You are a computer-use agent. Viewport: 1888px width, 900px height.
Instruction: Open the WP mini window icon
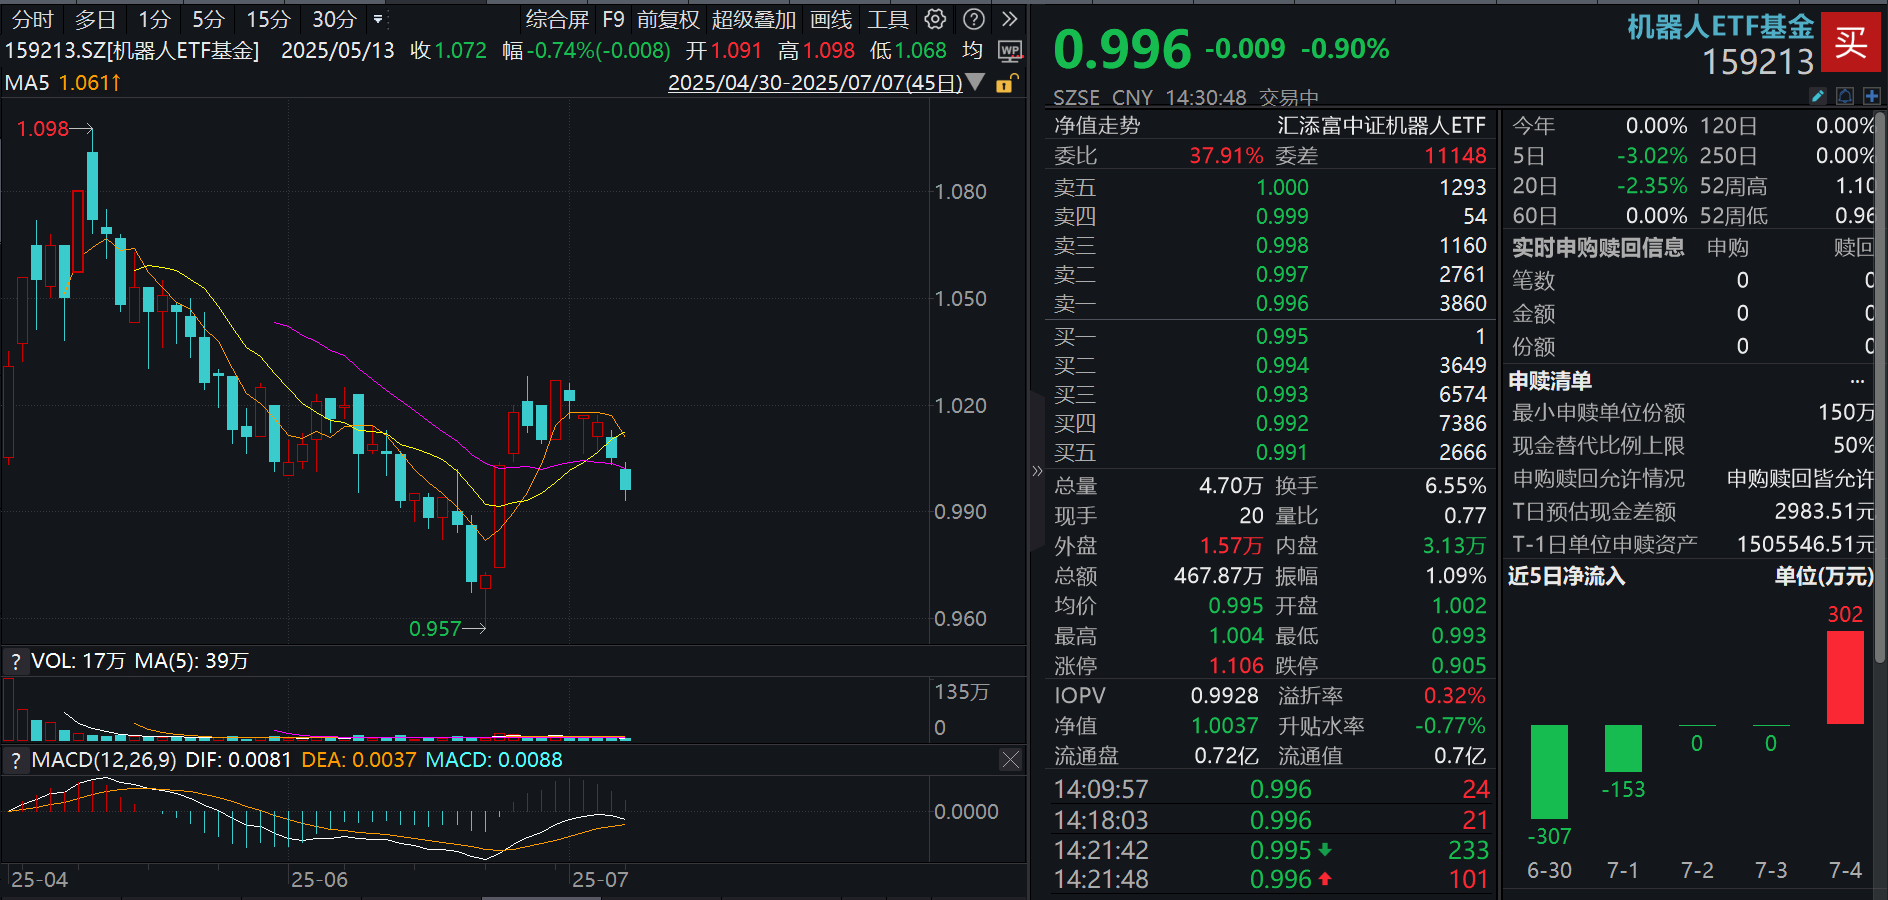coord(1010,50)
